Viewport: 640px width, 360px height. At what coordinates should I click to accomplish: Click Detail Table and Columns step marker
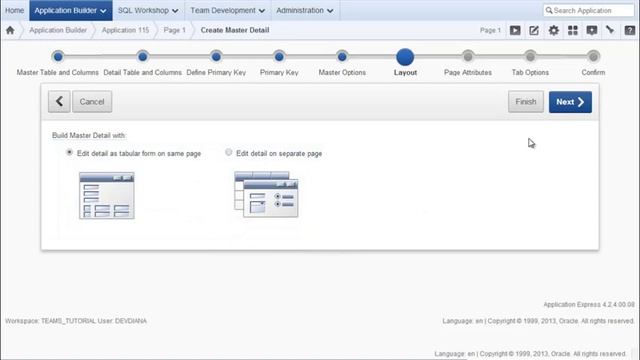click(x=142, y=57)
